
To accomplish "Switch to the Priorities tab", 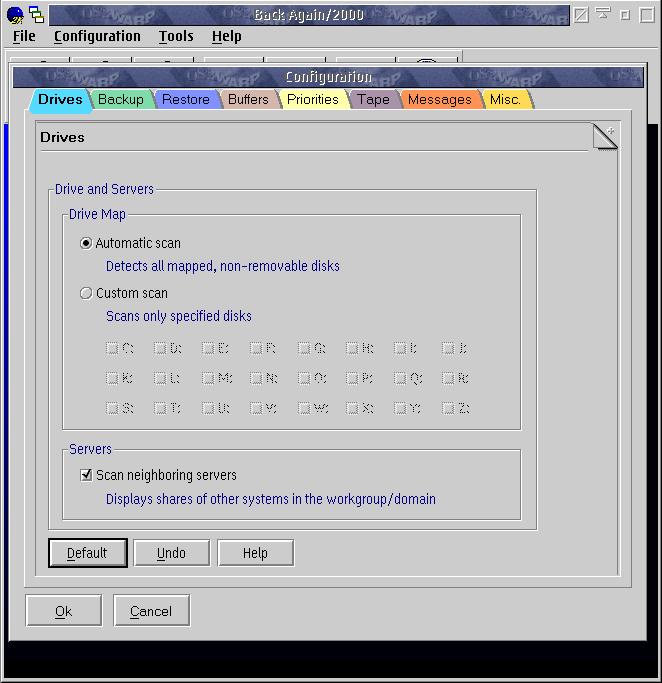I will pos(313,99).
